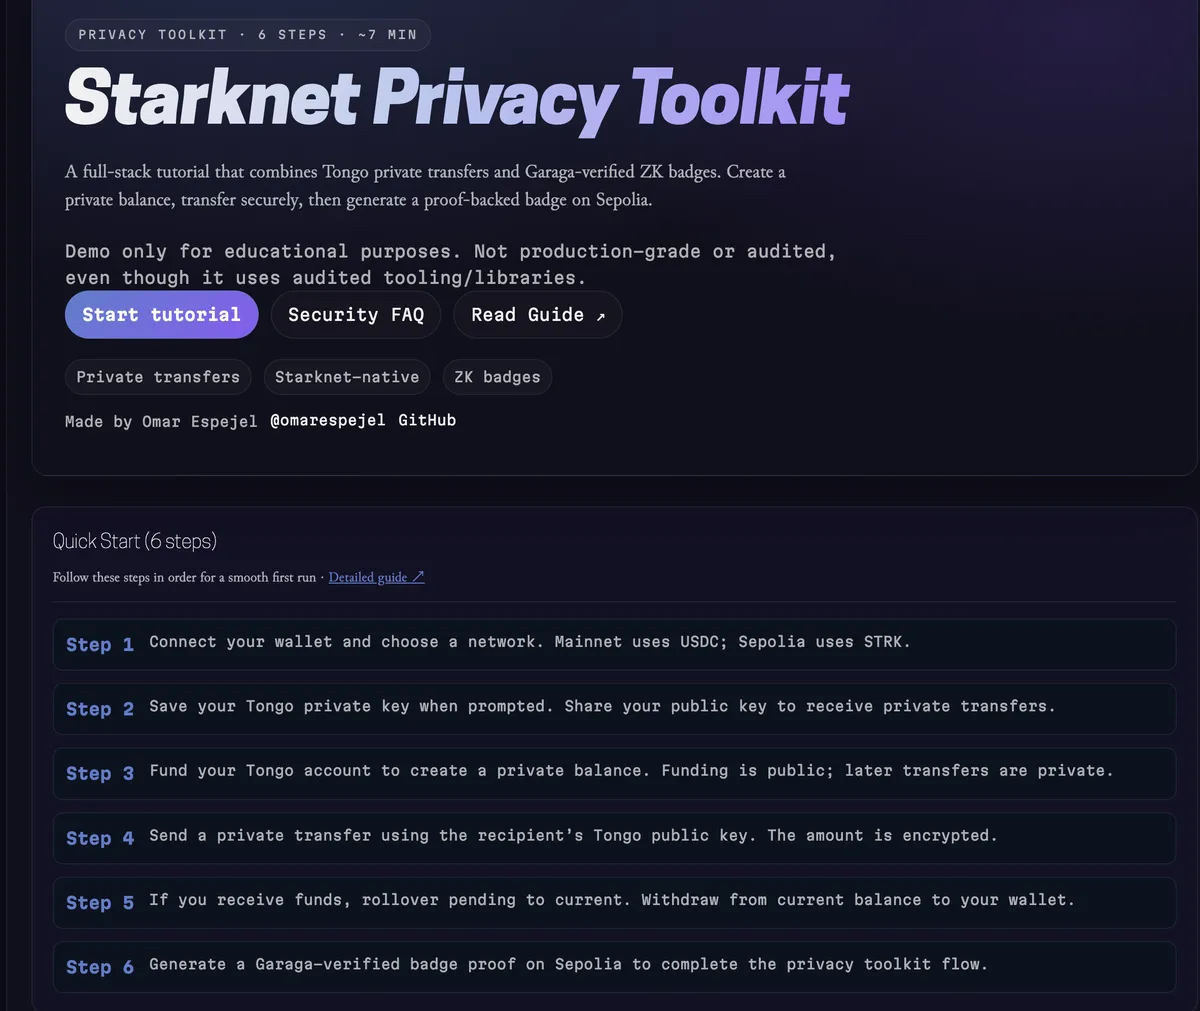Open the @omarespejel GitHub profile link
Screen dimensions: 1200x1011
click(x=328, y=420)
